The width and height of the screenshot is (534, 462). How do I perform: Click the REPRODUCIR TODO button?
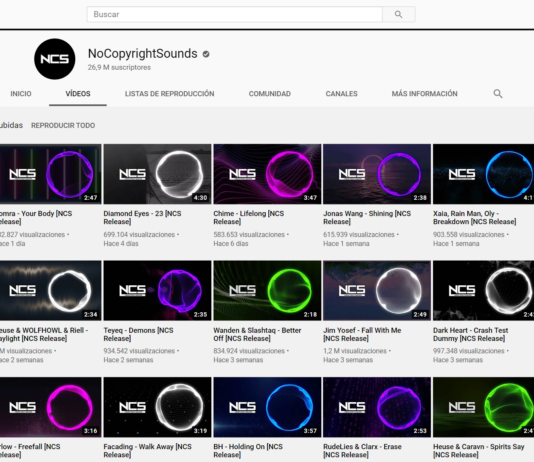(x=63, y=125)
